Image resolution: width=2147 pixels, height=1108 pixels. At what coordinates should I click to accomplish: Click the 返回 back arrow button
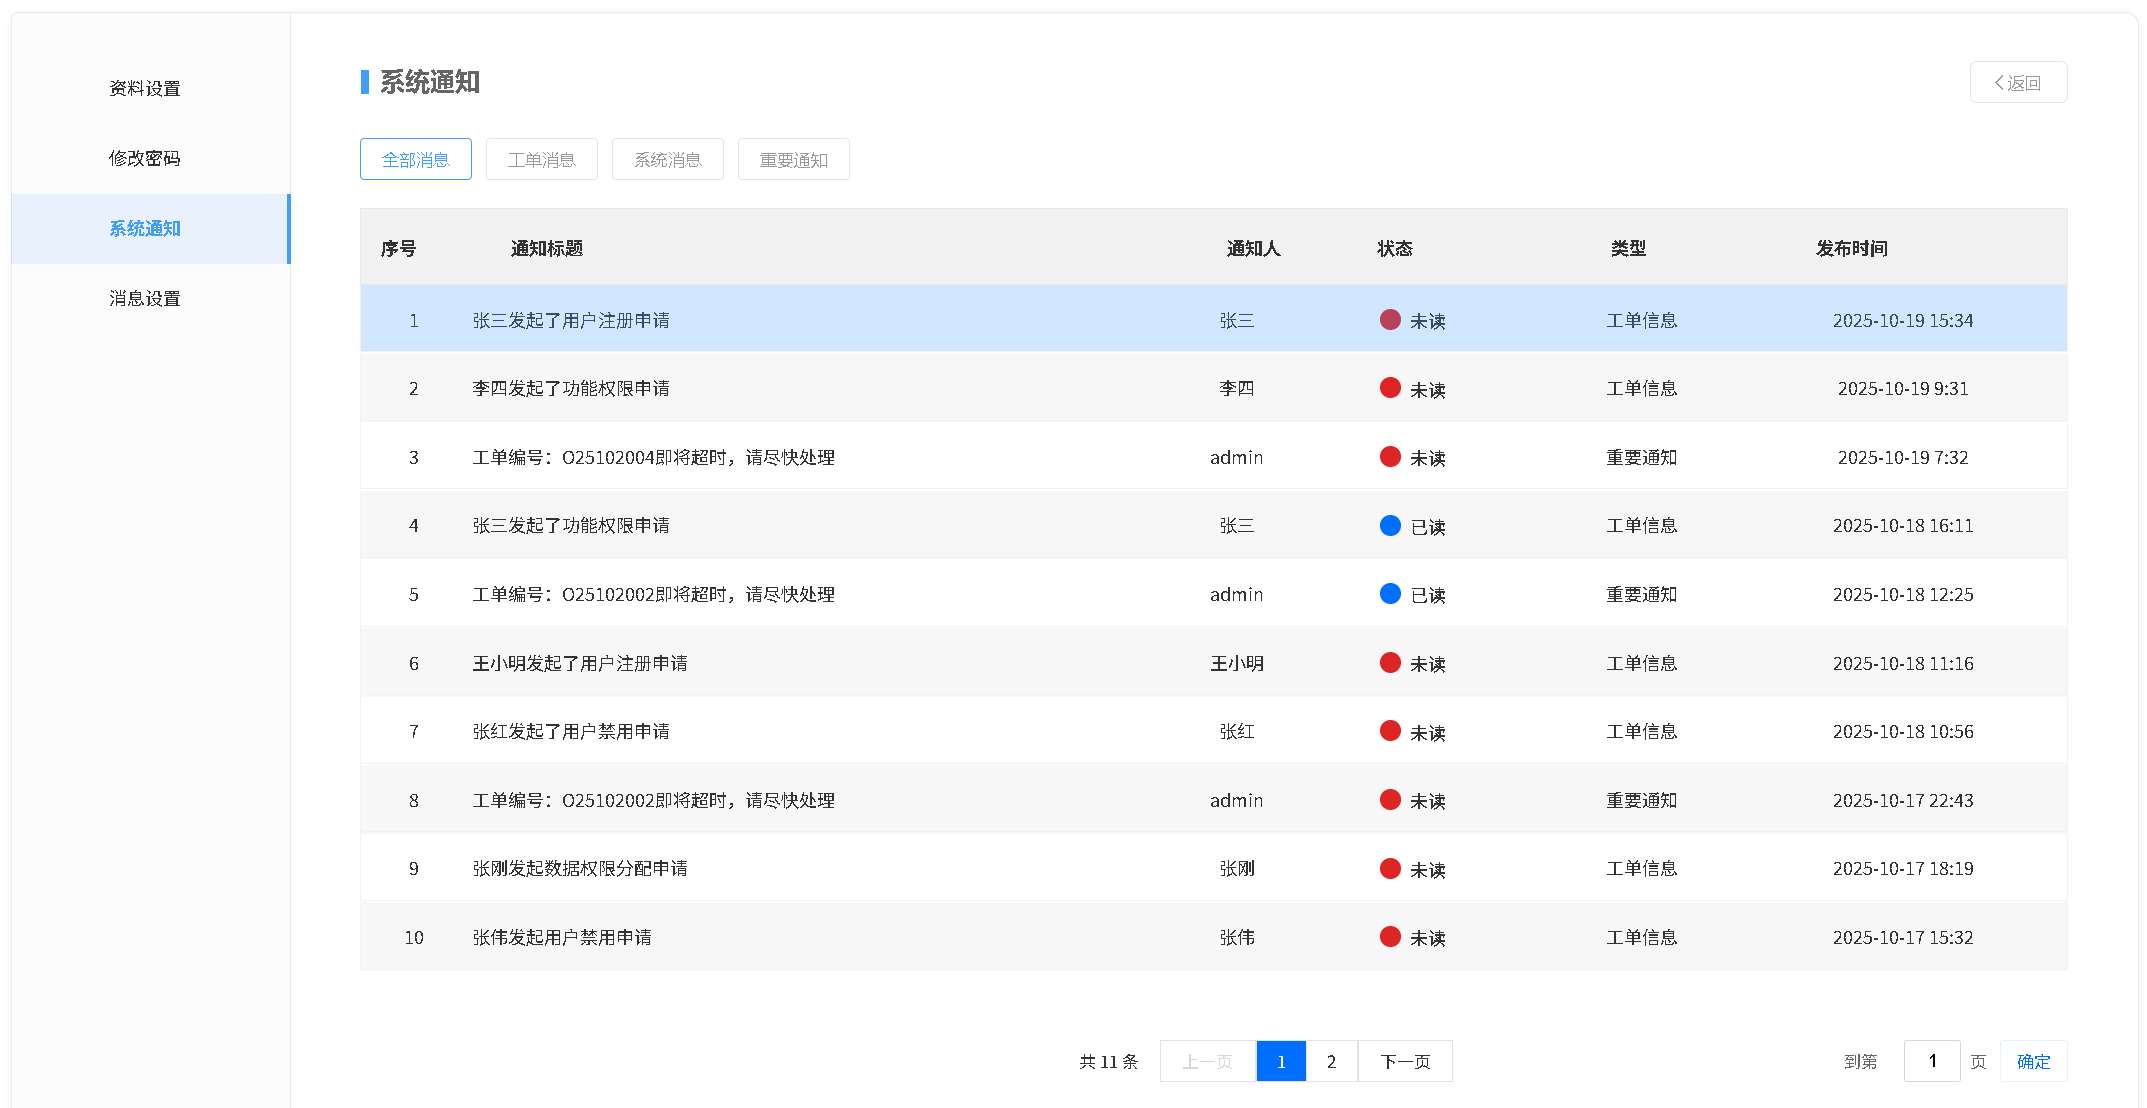click(2017, 83)
